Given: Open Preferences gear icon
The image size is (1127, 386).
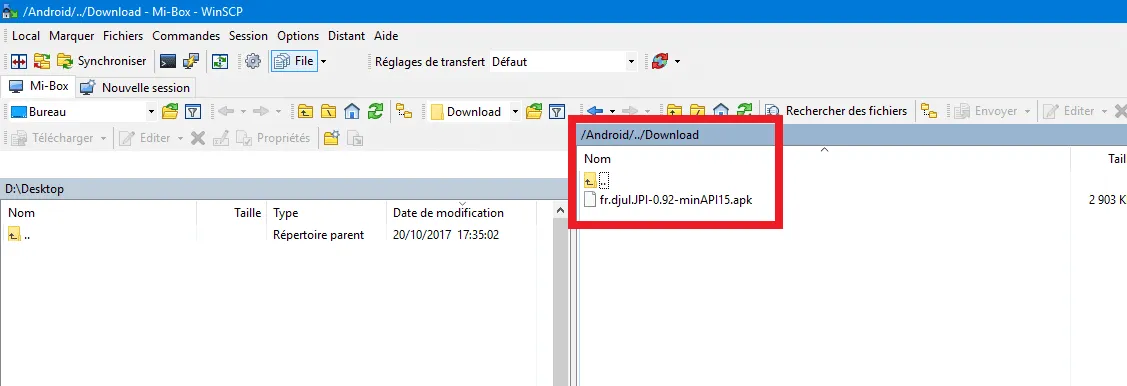Looking at the screenshot, I should (252, 62).
